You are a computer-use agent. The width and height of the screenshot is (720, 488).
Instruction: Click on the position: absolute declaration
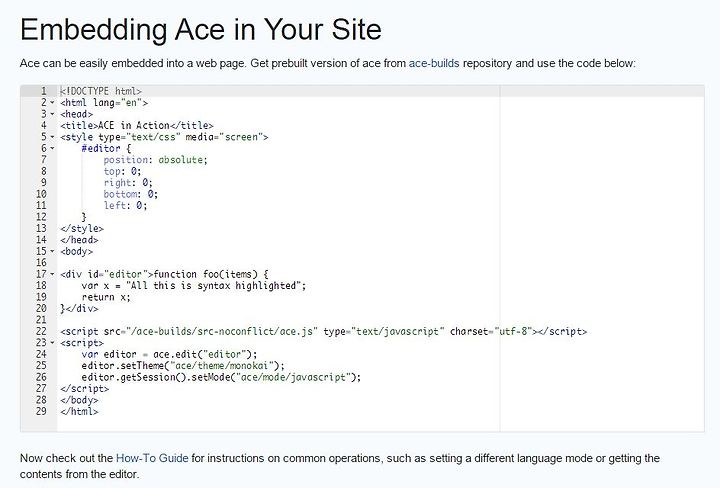pyautogui.click(x=156, y=160)
